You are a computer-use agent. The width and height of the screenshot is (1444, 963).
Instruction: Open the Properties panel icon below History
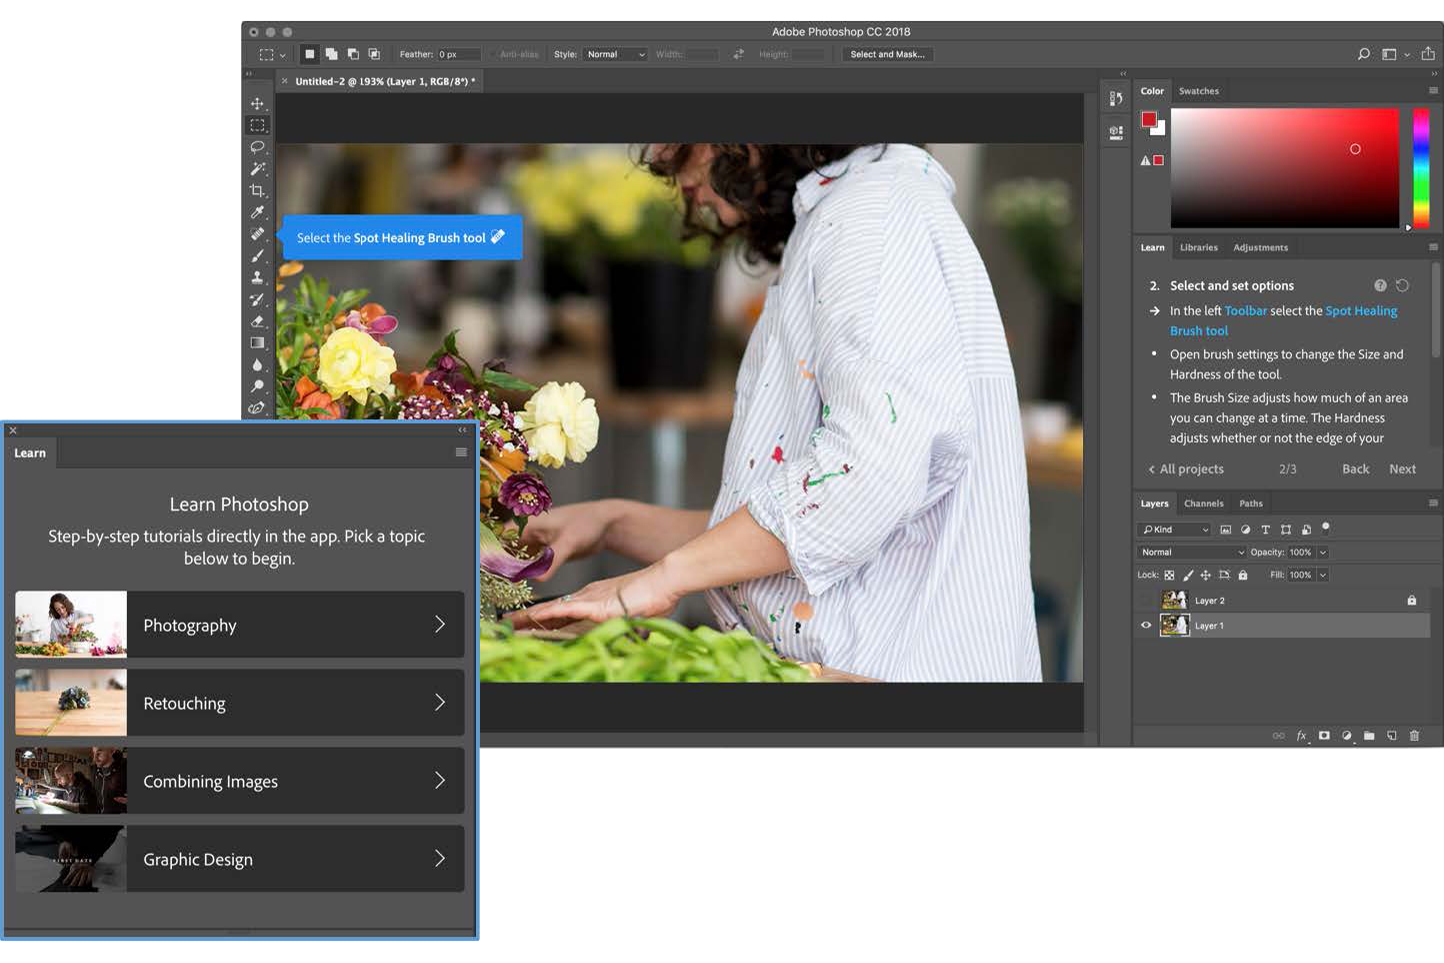pyautogui.click(x=1116, y=132)
